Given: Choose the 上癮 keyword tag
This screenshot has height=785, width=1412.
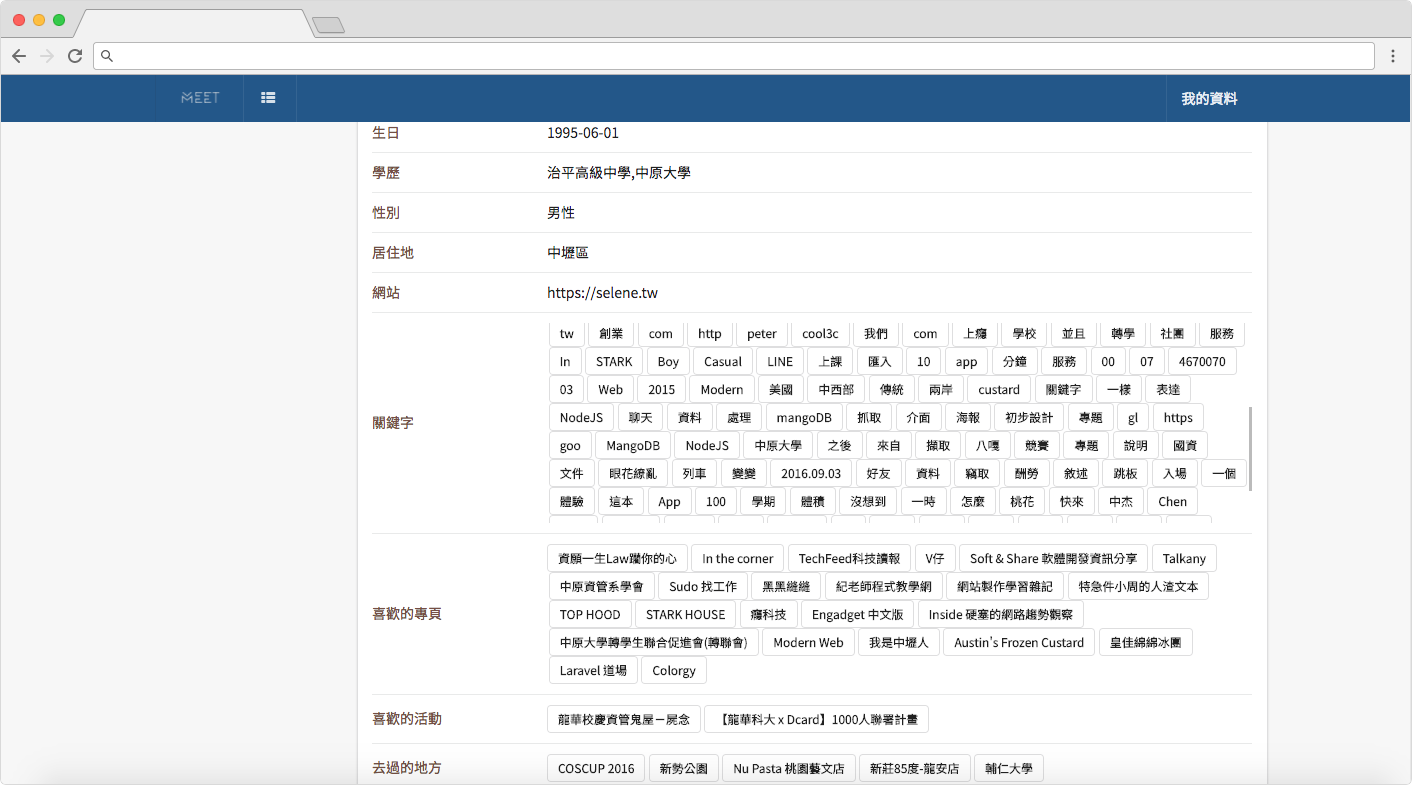Looking at the screenshot, I should pyautogui.click(x=975, y=334).
